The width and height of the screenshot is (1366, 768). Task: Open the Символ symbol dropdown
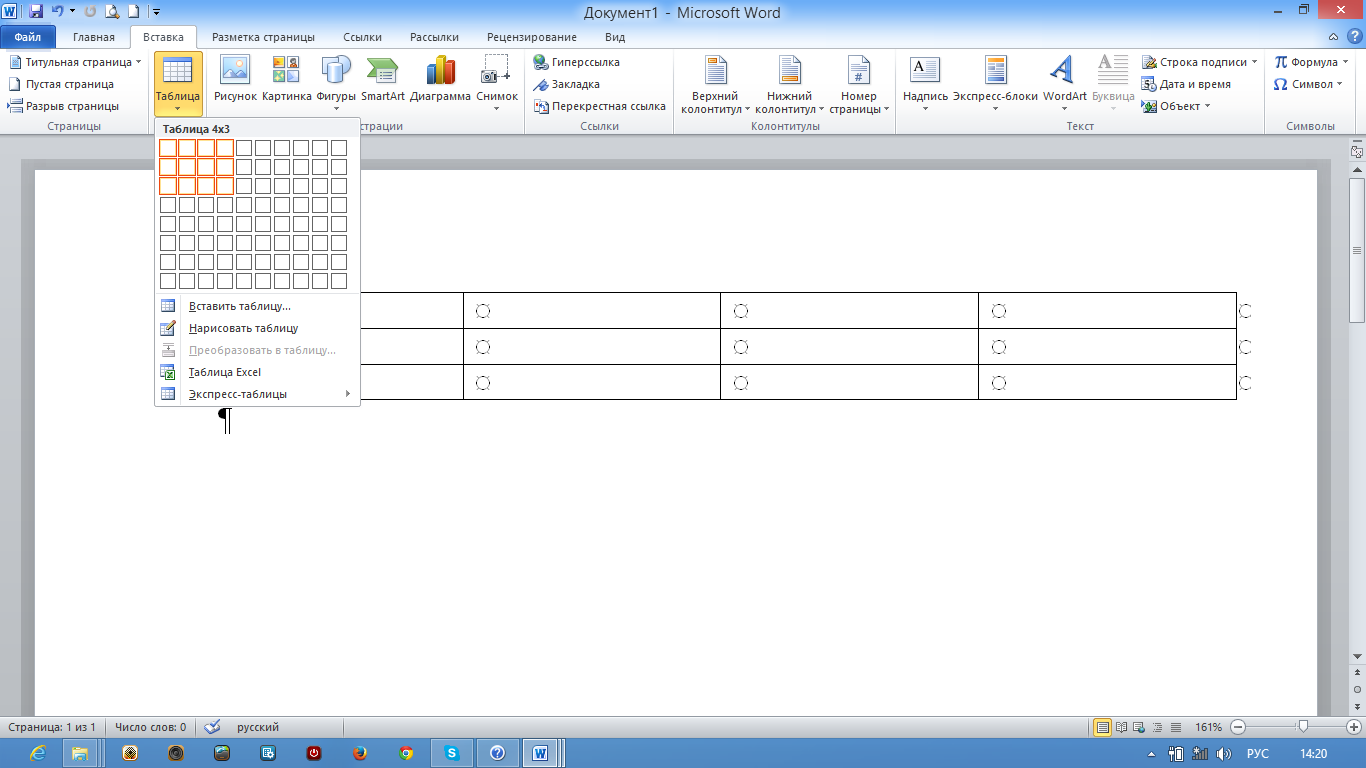[1308, 84]
